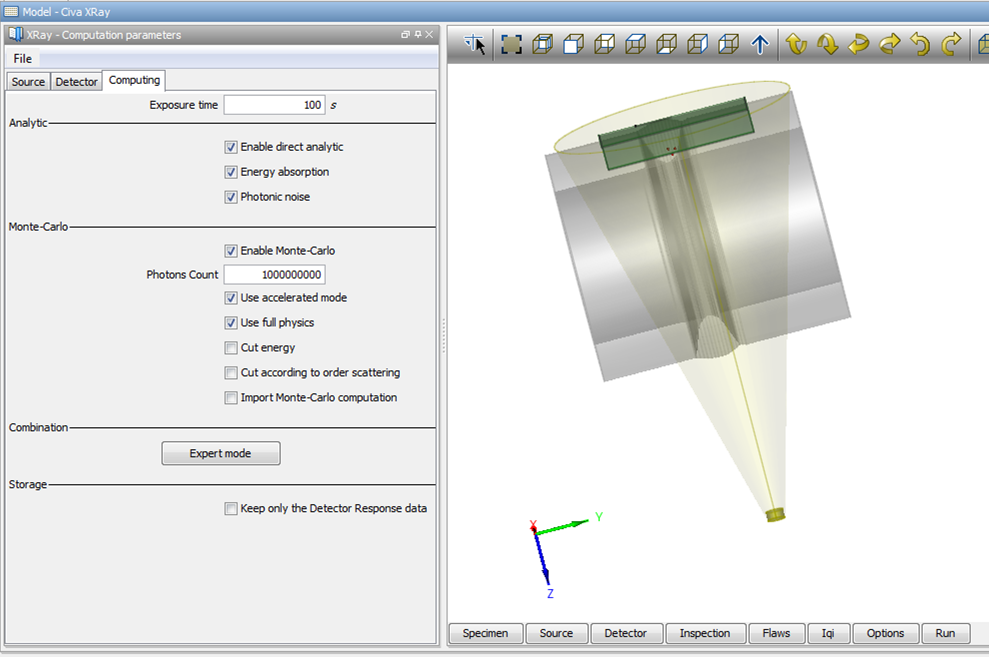This screenshot has width=989, height=657.
Task: Switch to the right-face cube view
Action: (697, 44)
